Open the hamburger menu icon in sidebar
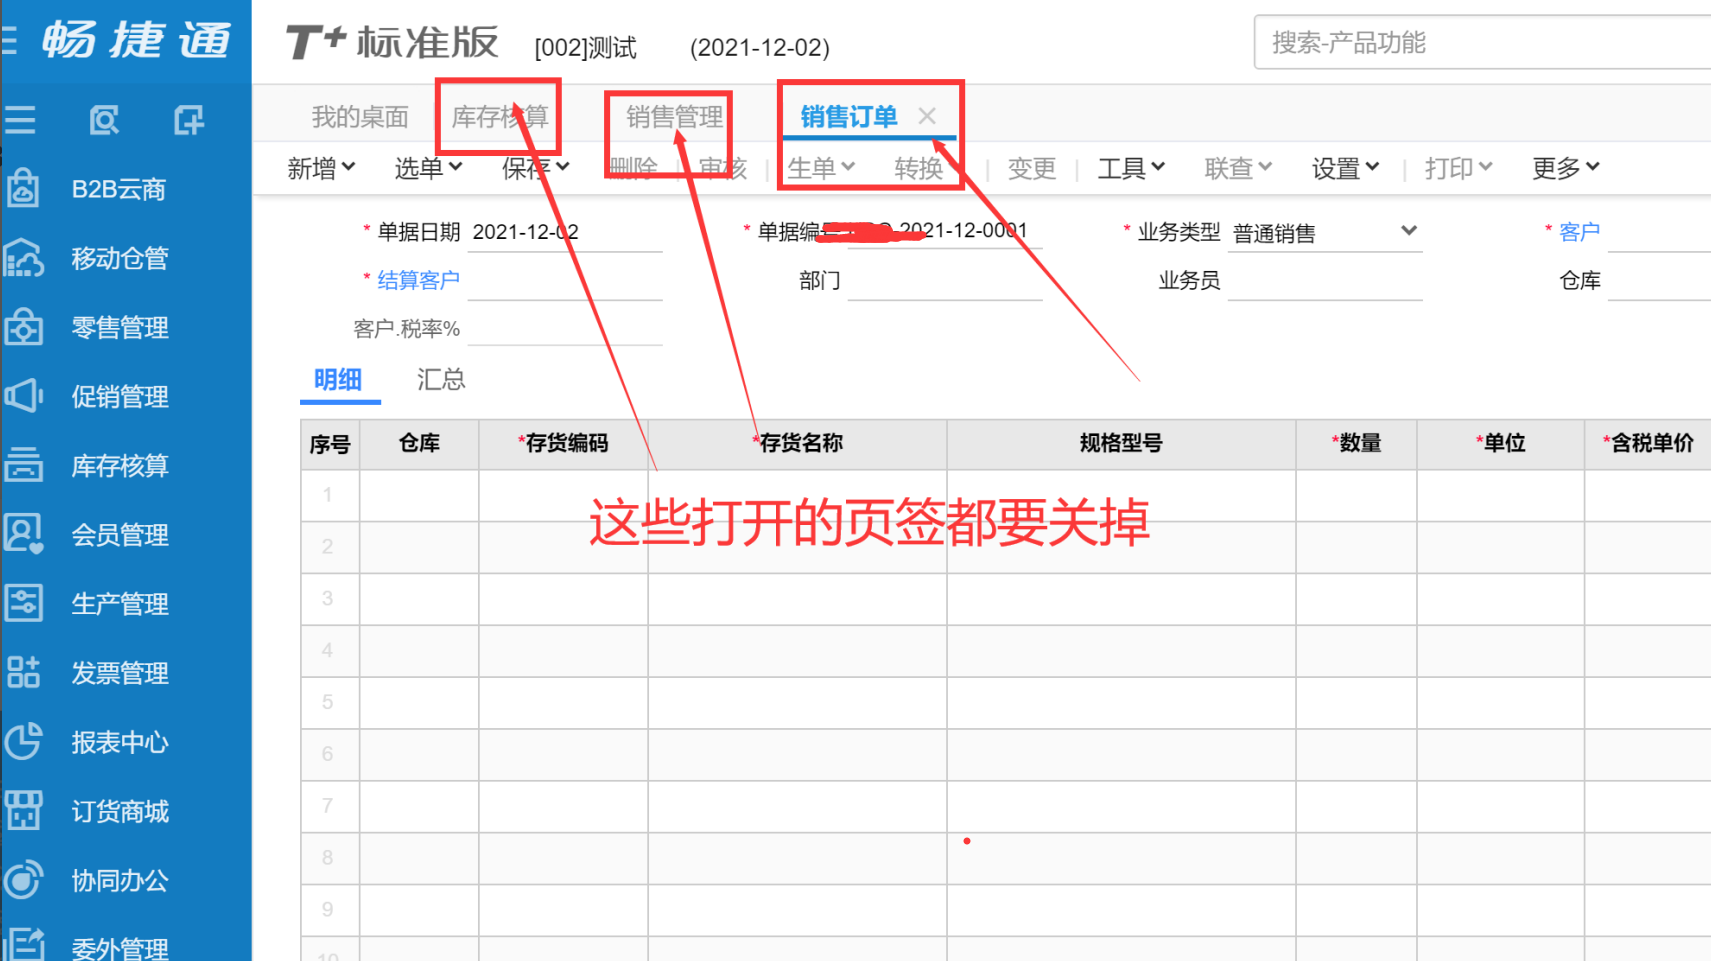Screen dimensions: 1711x961 point(19,120)
